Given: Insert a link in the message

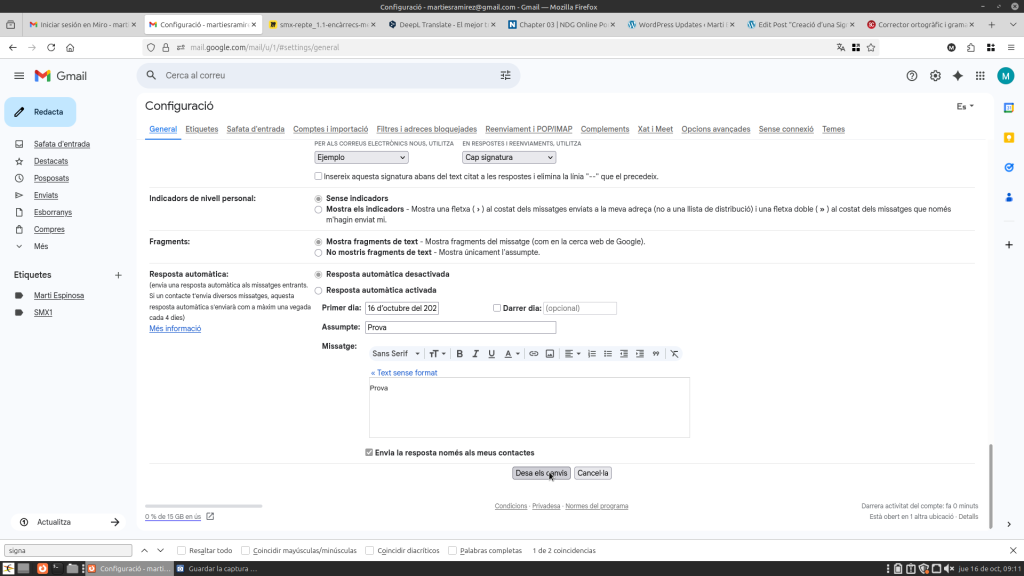Looking at the screenshot, I should tap(534, 354).
